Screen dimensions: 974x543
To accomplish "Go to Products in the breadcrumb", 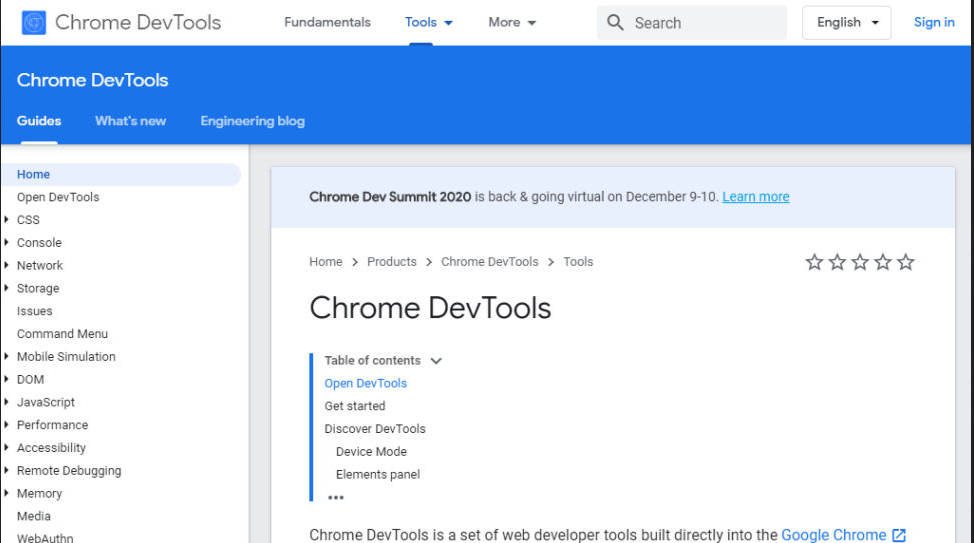I will click(x=391, y=262).
